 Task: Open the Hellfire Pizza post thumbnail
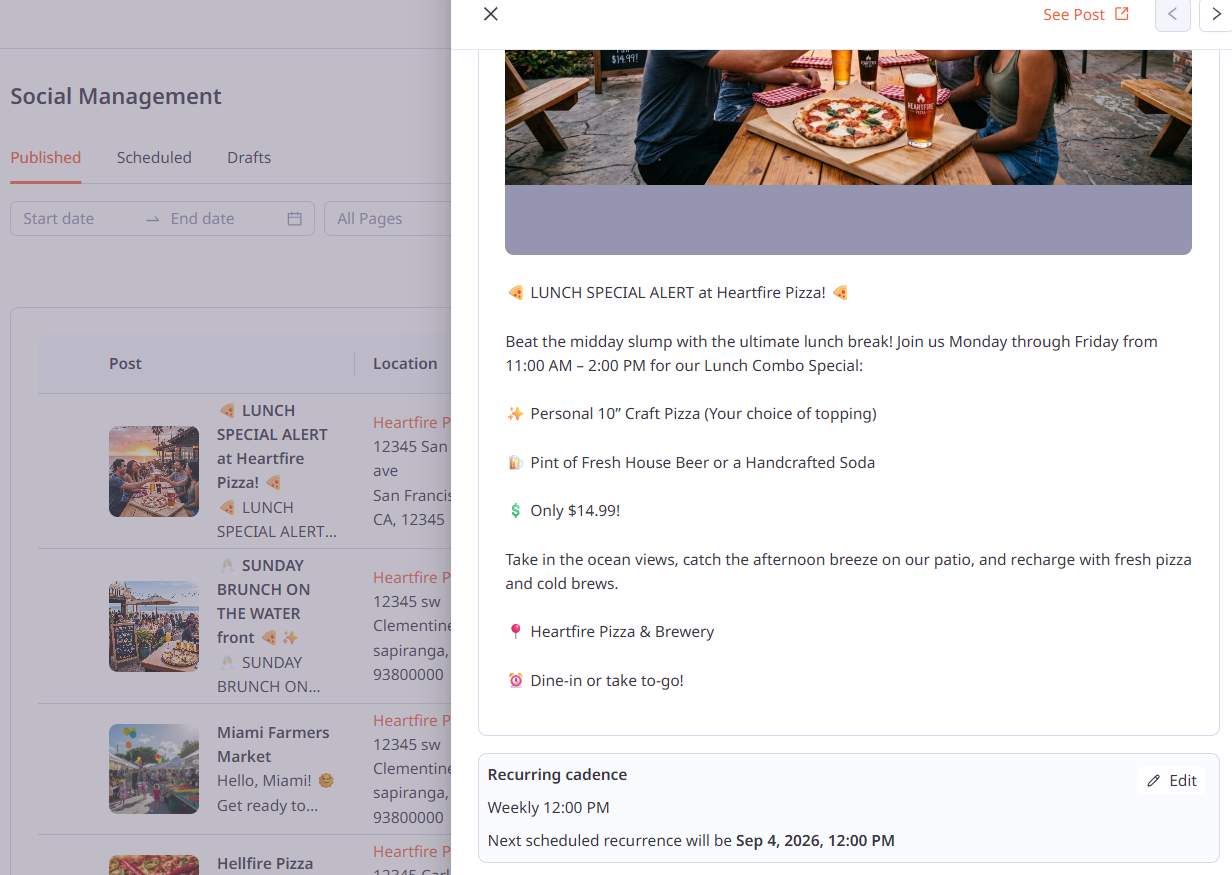154,865
